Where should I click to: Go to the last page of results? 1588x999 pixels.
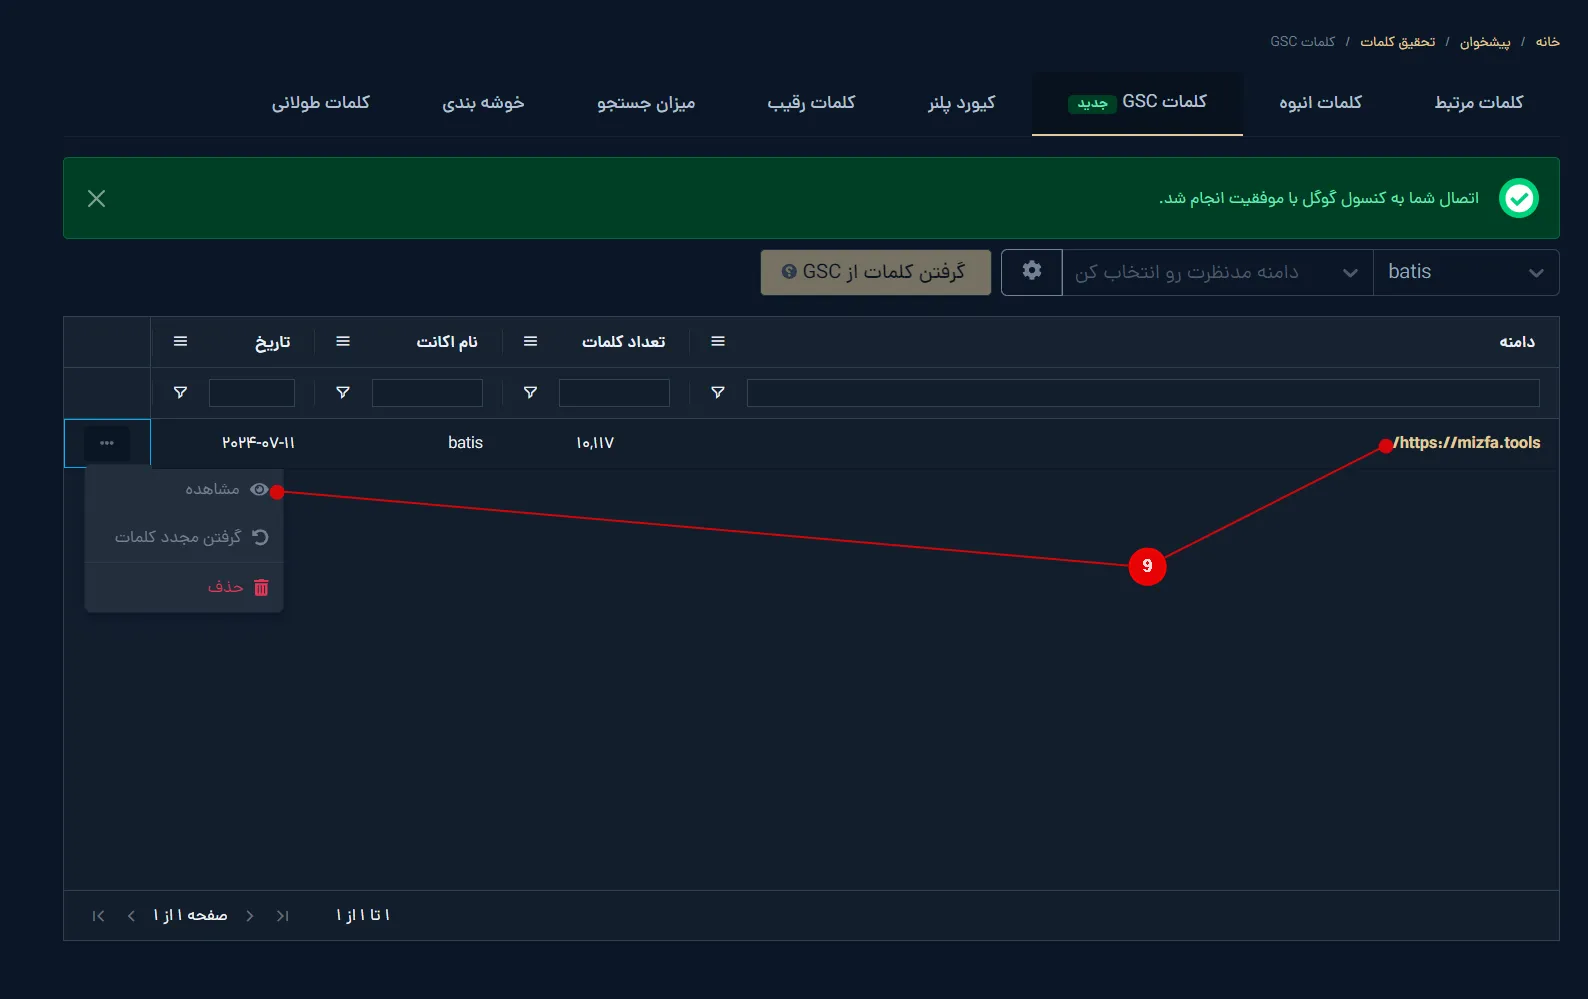pyautogui.click(x=283, y=916)
